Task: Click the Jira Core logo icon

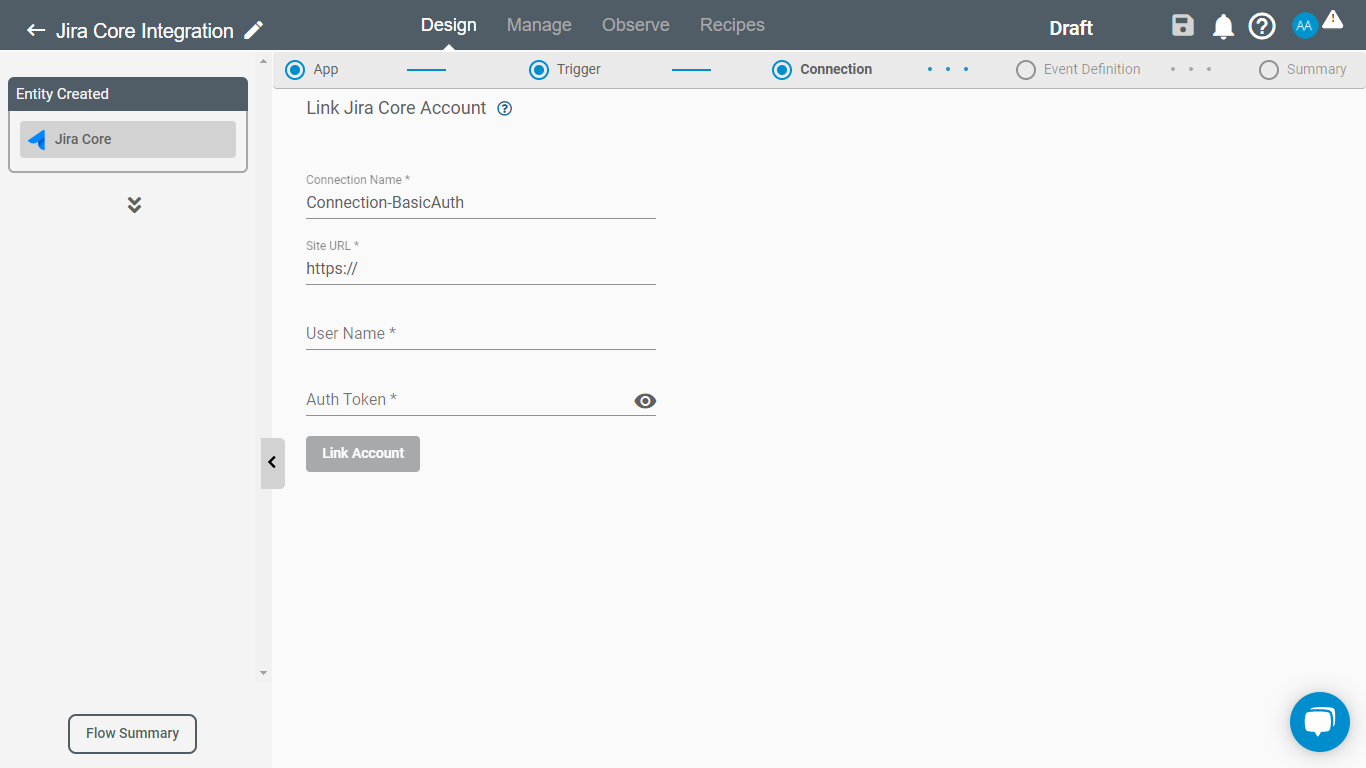Action: [37, 139]
